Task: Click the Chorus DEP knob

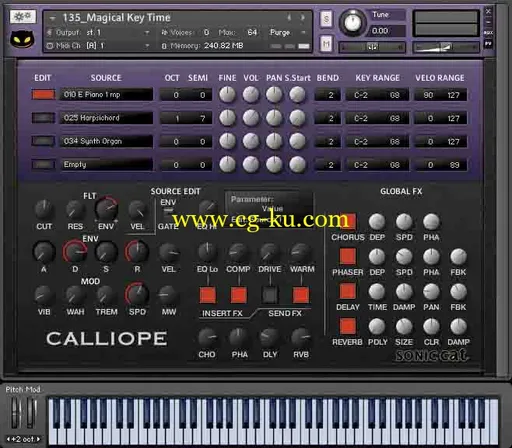Action: tap(377, 222)
